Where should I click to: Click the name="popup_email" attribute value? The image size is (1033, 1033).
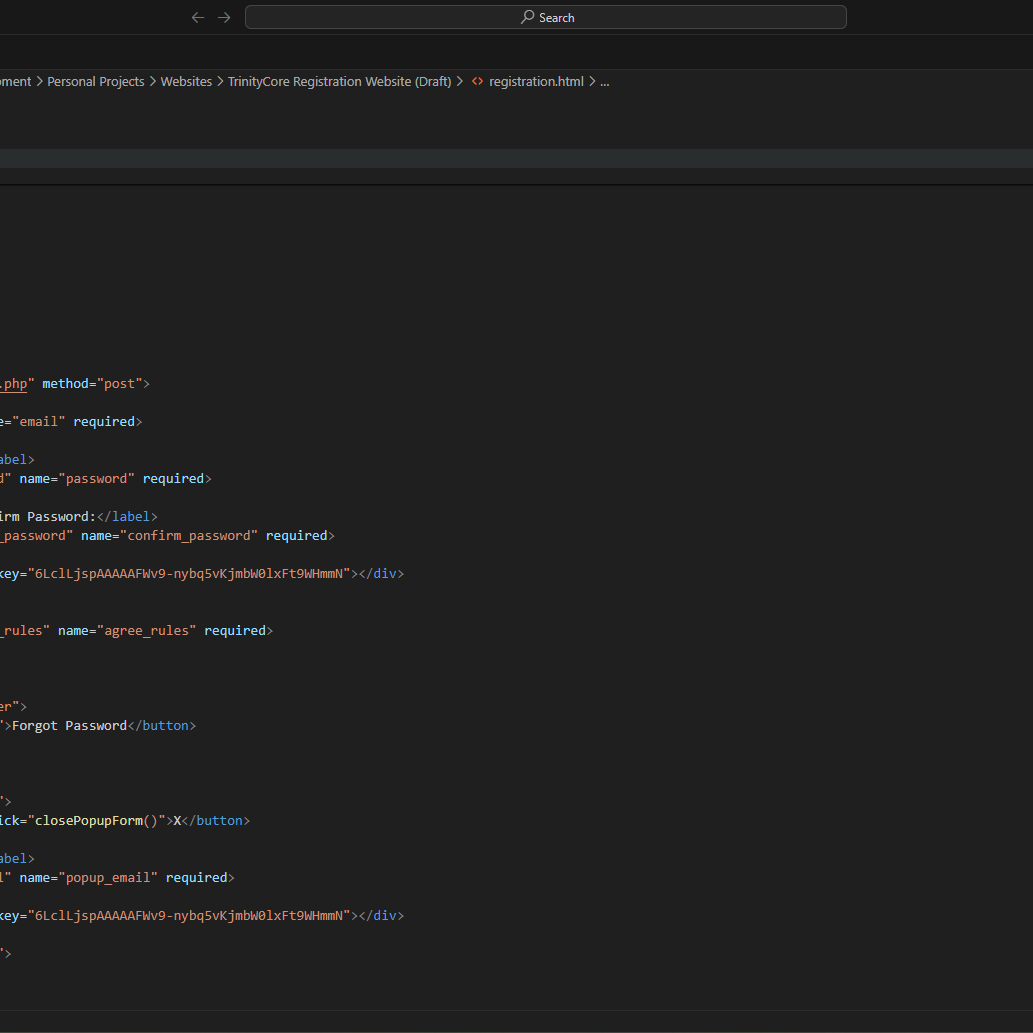pos(108,878)
